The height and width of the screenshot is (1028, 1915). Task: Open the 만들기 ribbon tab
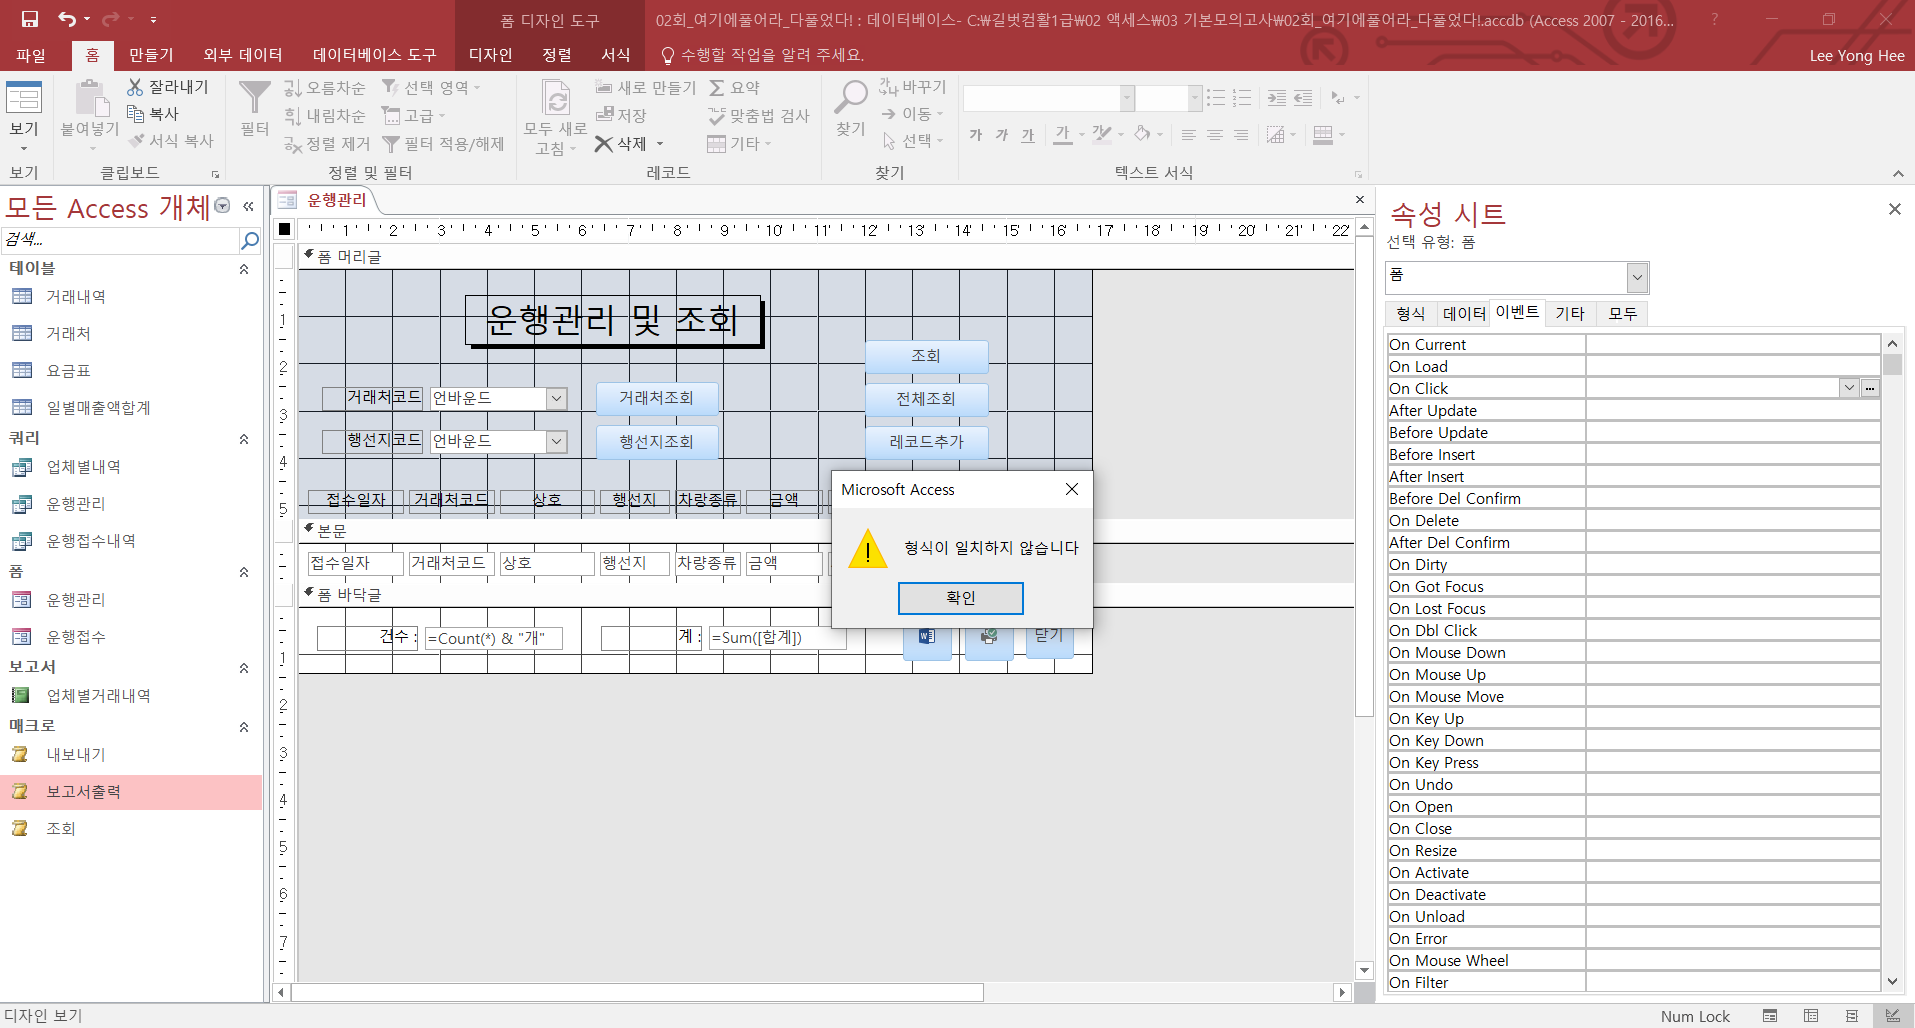tap(151, 55)
